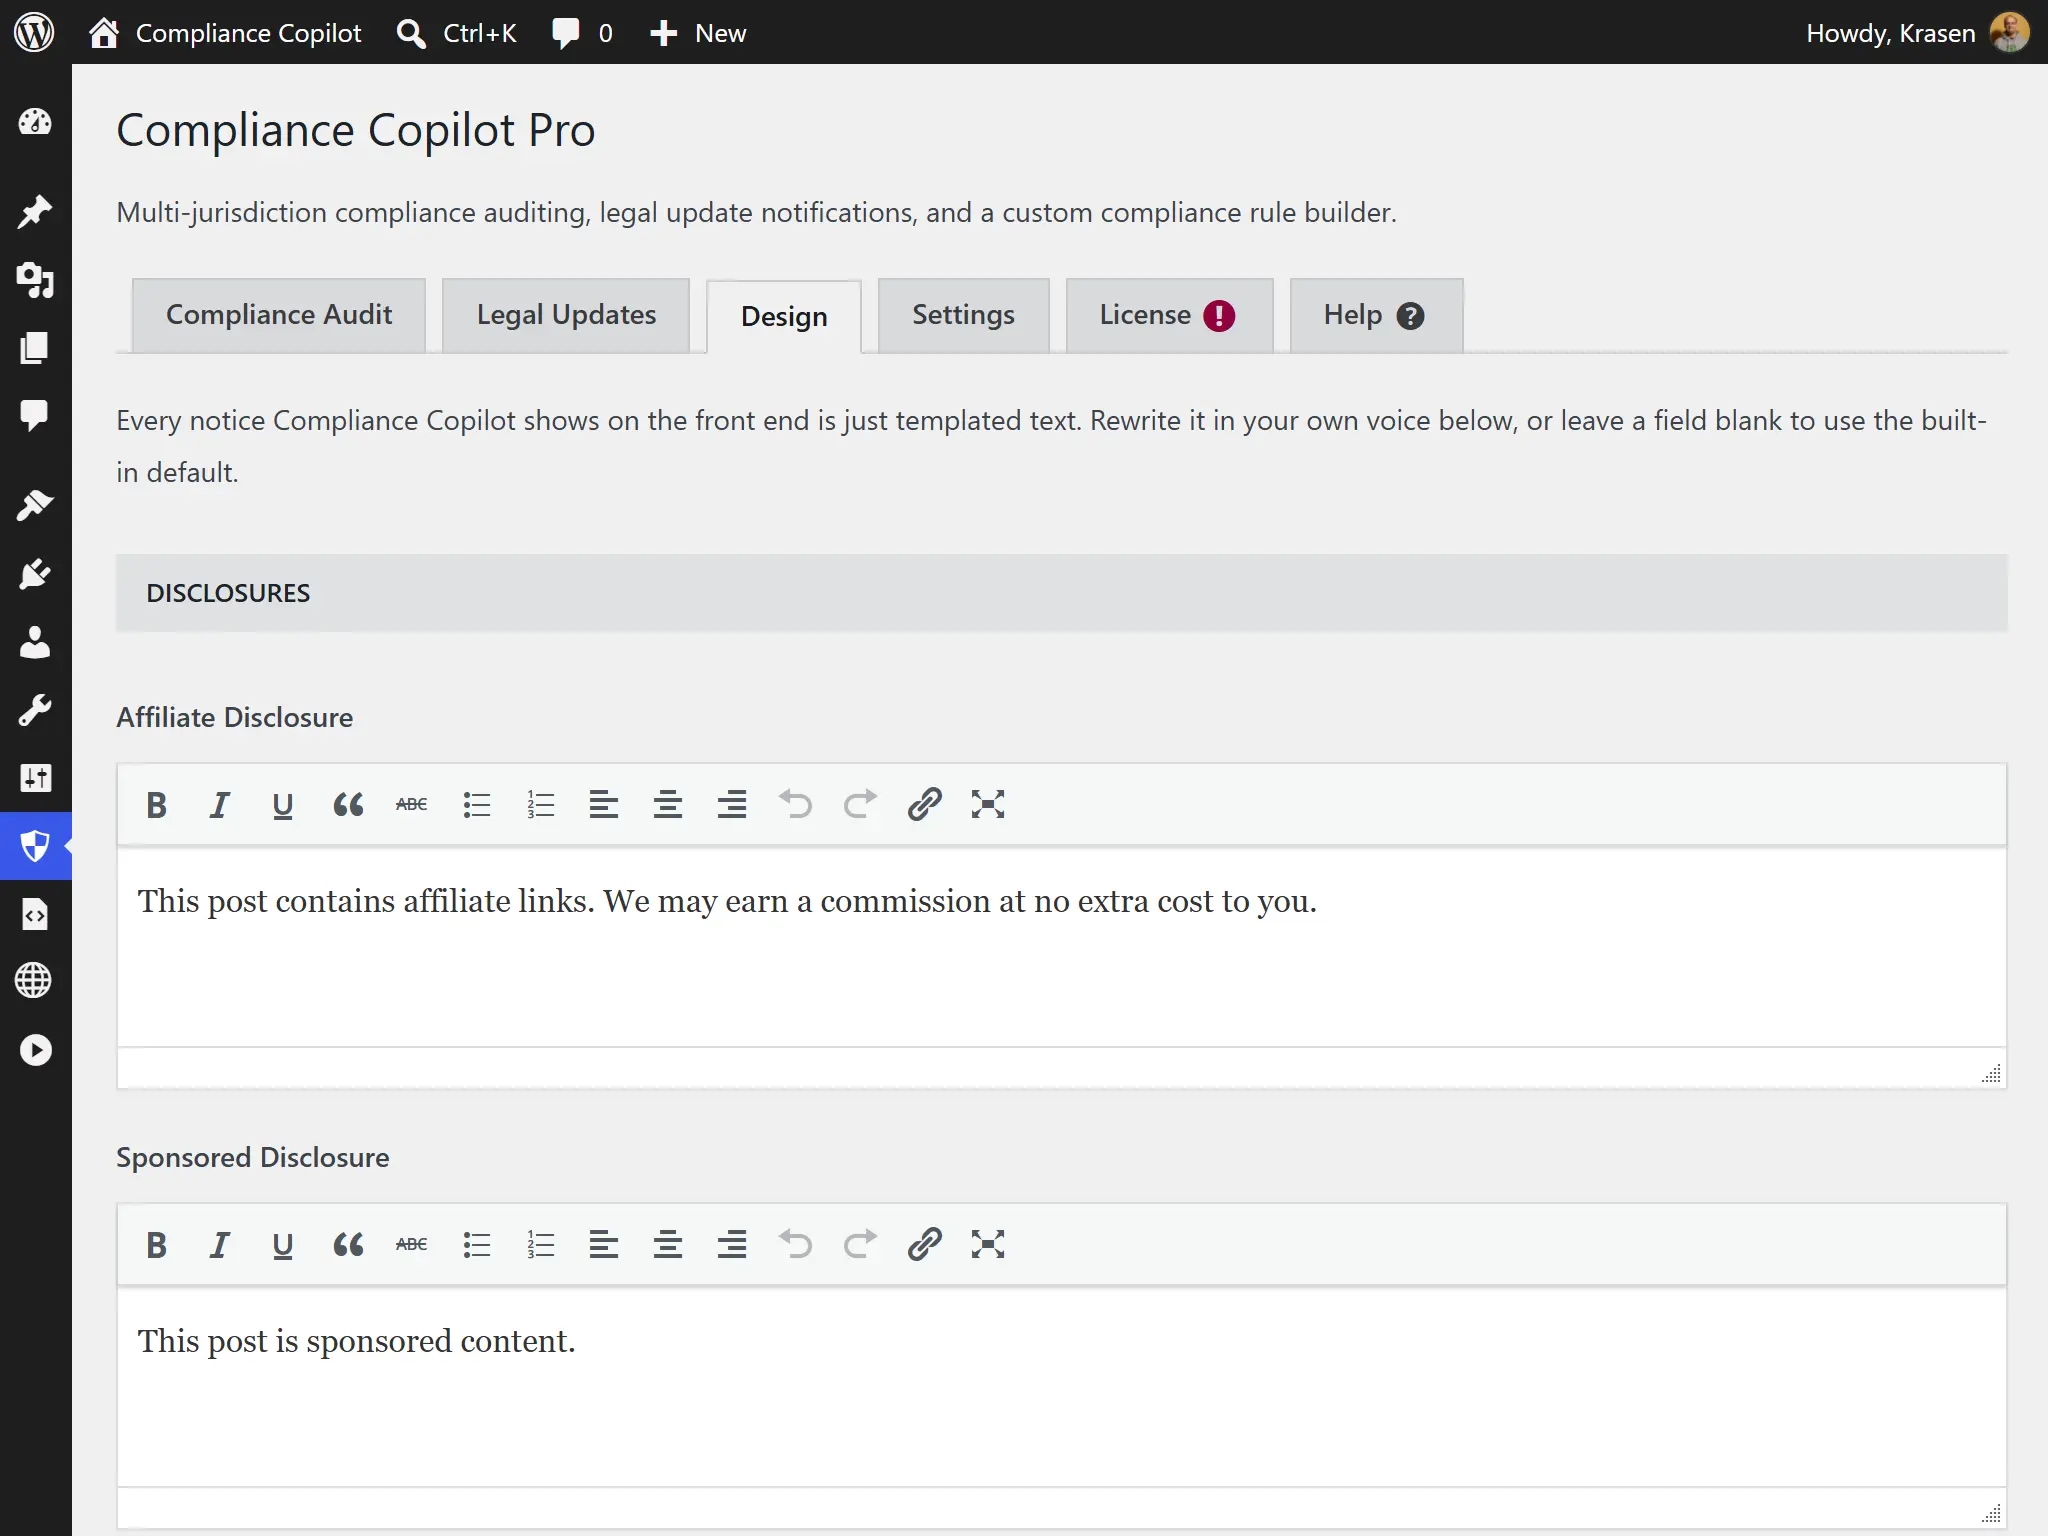Open the Ctrl+K search
The height and width of the screenshot is (1536, 2048).
tap(457, 33)
